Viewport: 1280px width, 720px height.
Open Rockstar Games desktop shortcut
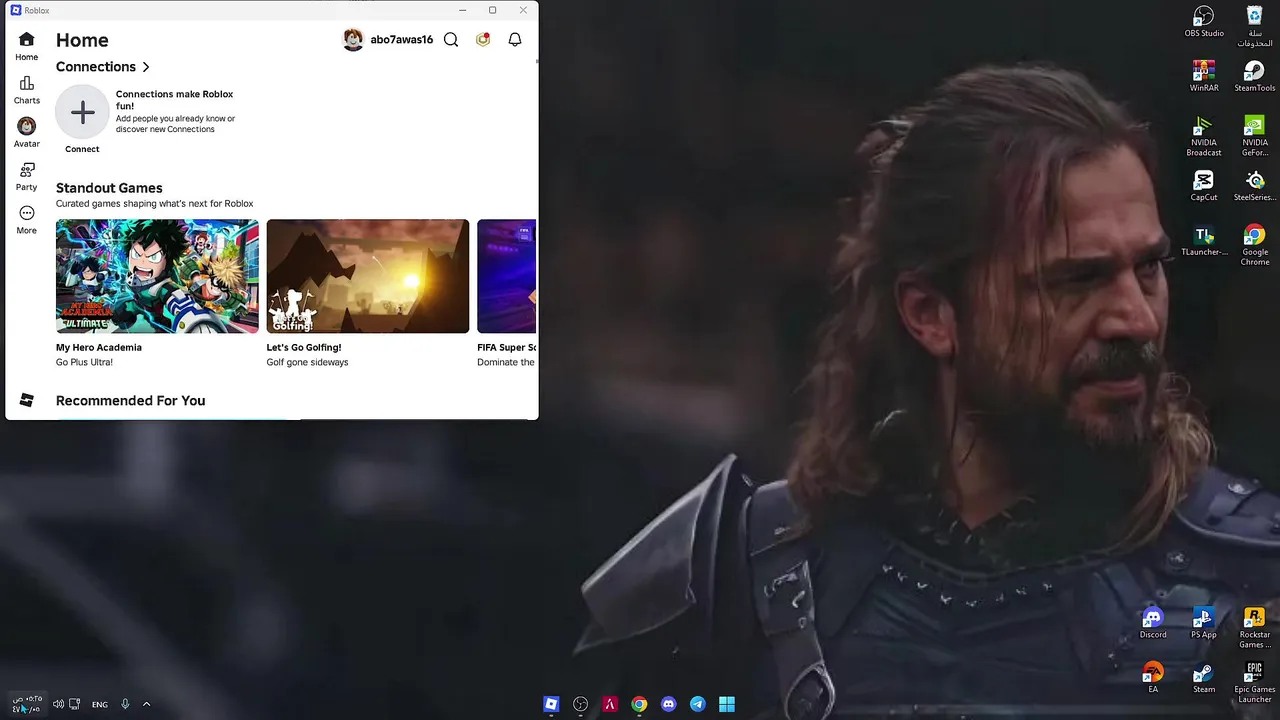click(1254, 627)
